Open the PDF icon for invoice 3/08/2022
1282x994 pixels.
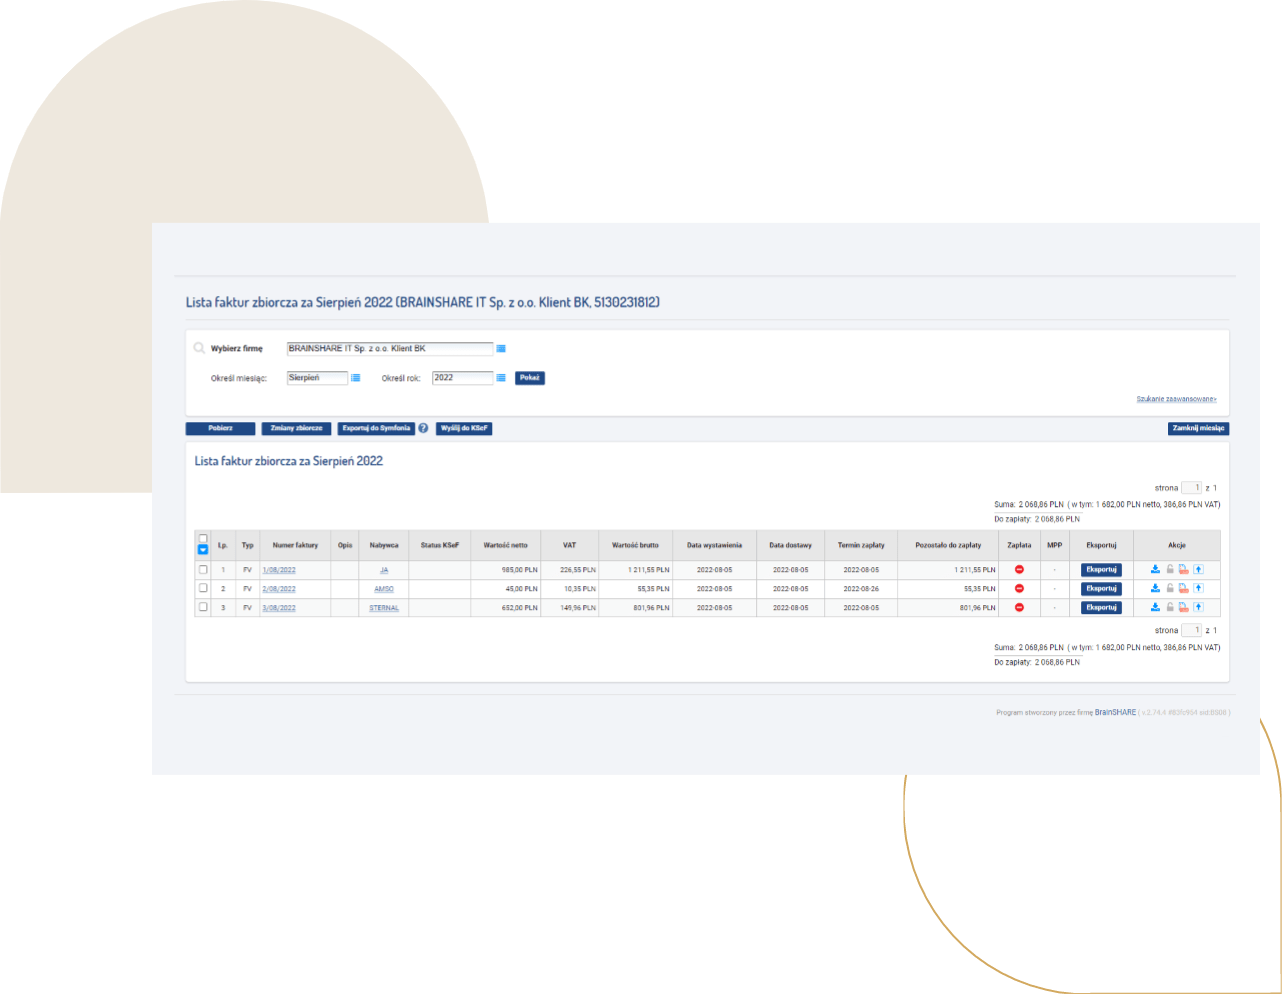click(1184, 607)
